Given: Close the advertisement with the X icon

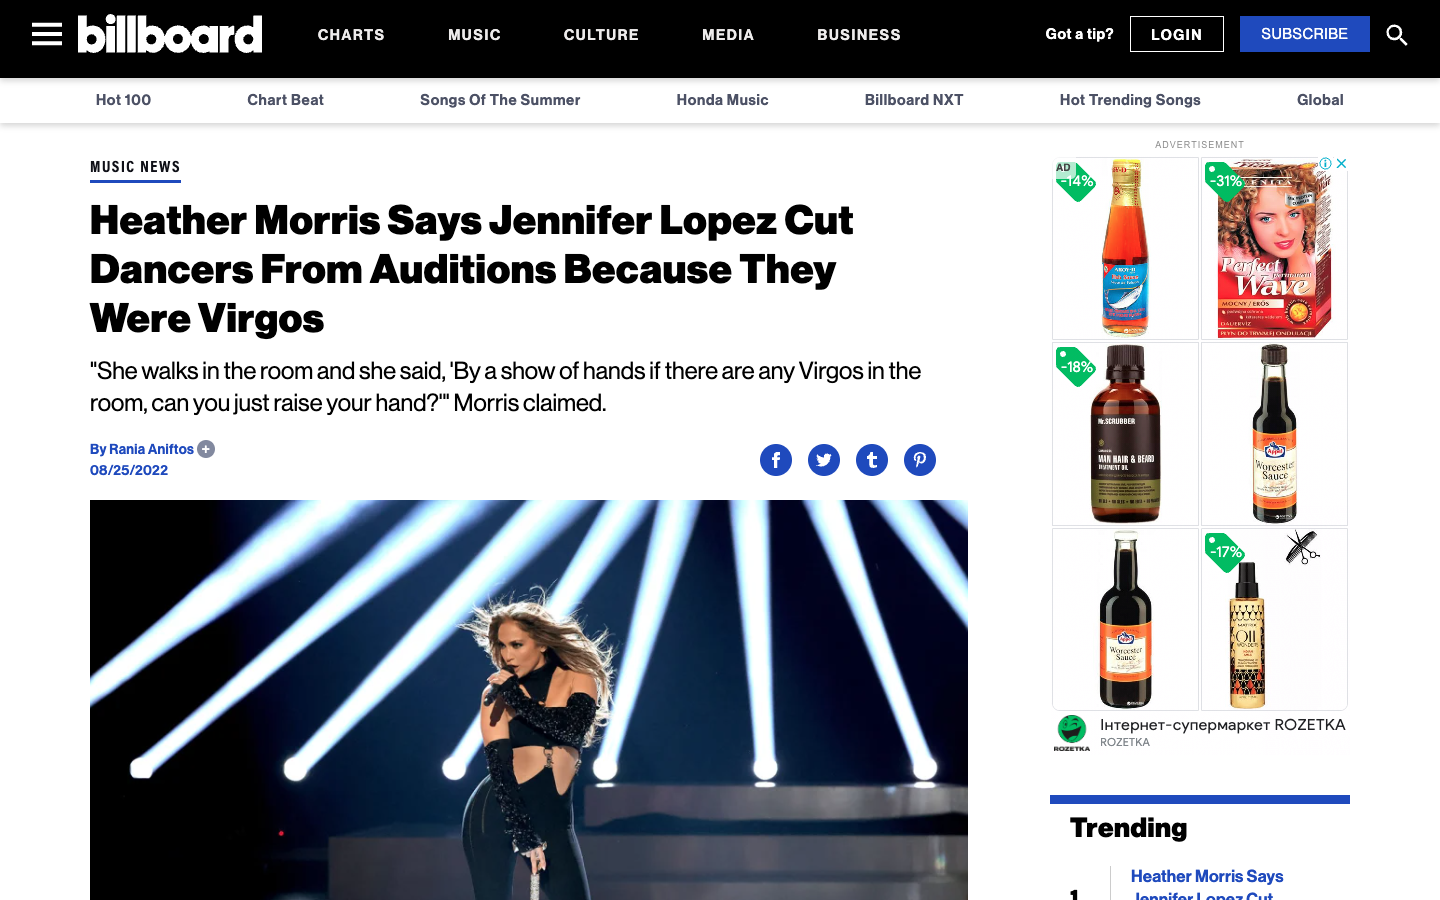Looking at the screenshot, I should click(1342, 163).
